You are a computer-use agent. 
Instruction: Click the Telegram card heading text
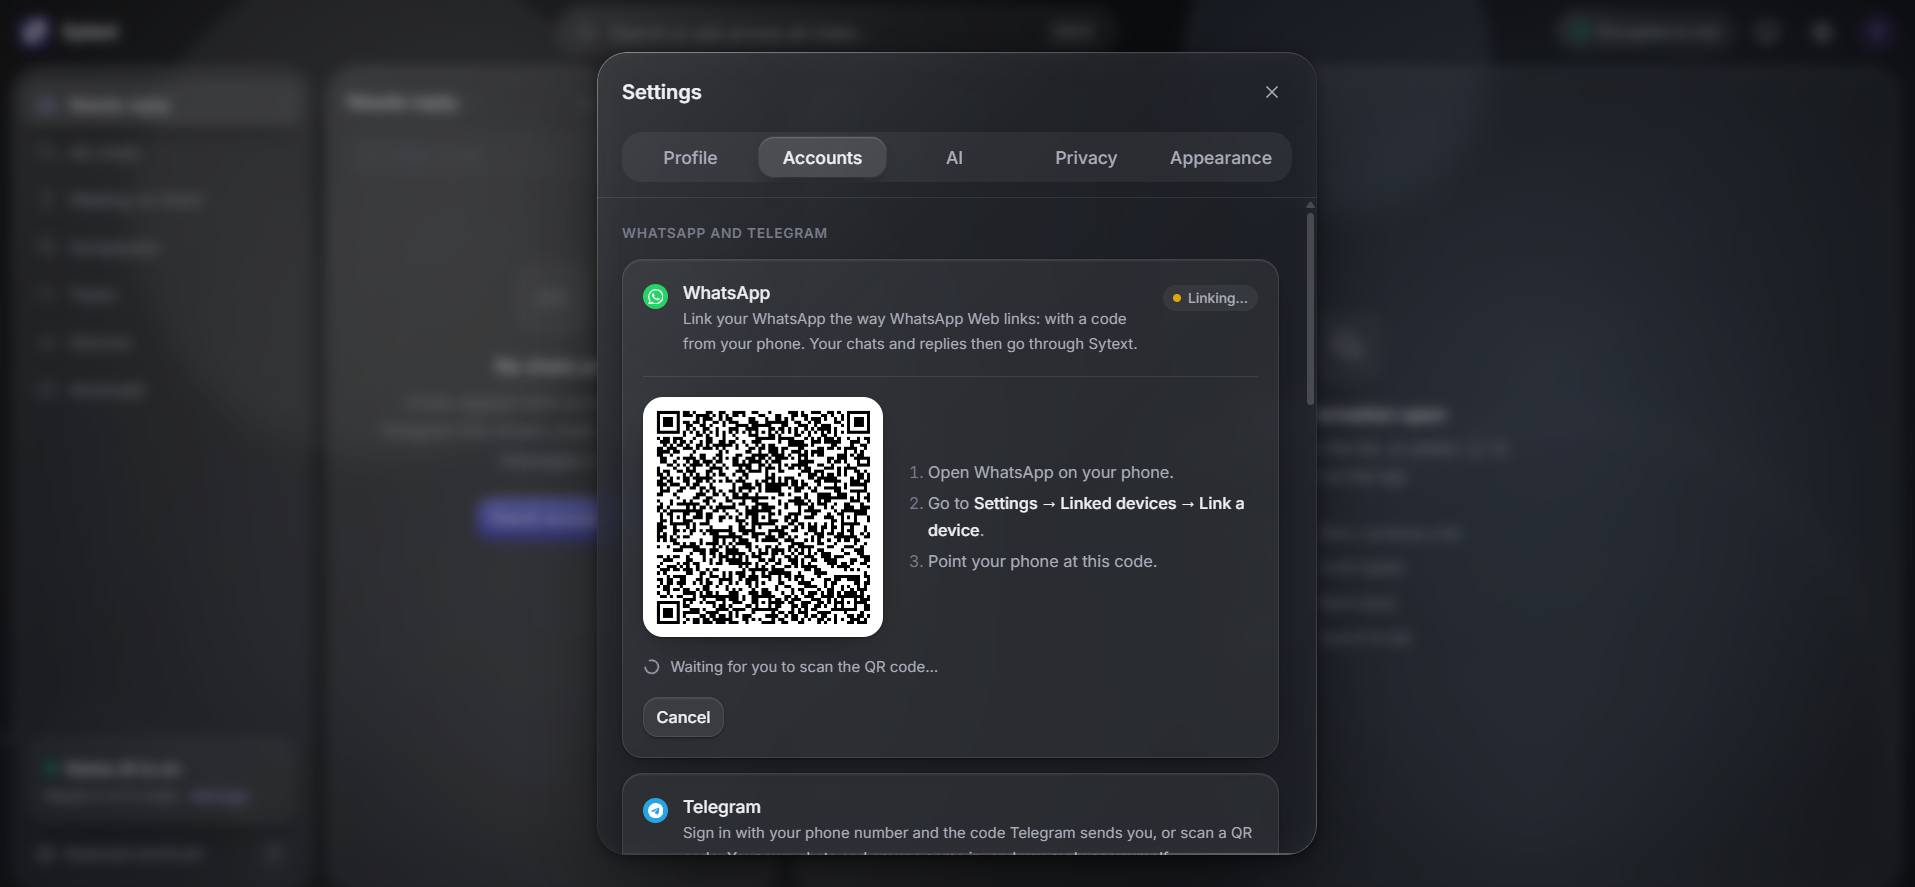[x=722, y=807]
